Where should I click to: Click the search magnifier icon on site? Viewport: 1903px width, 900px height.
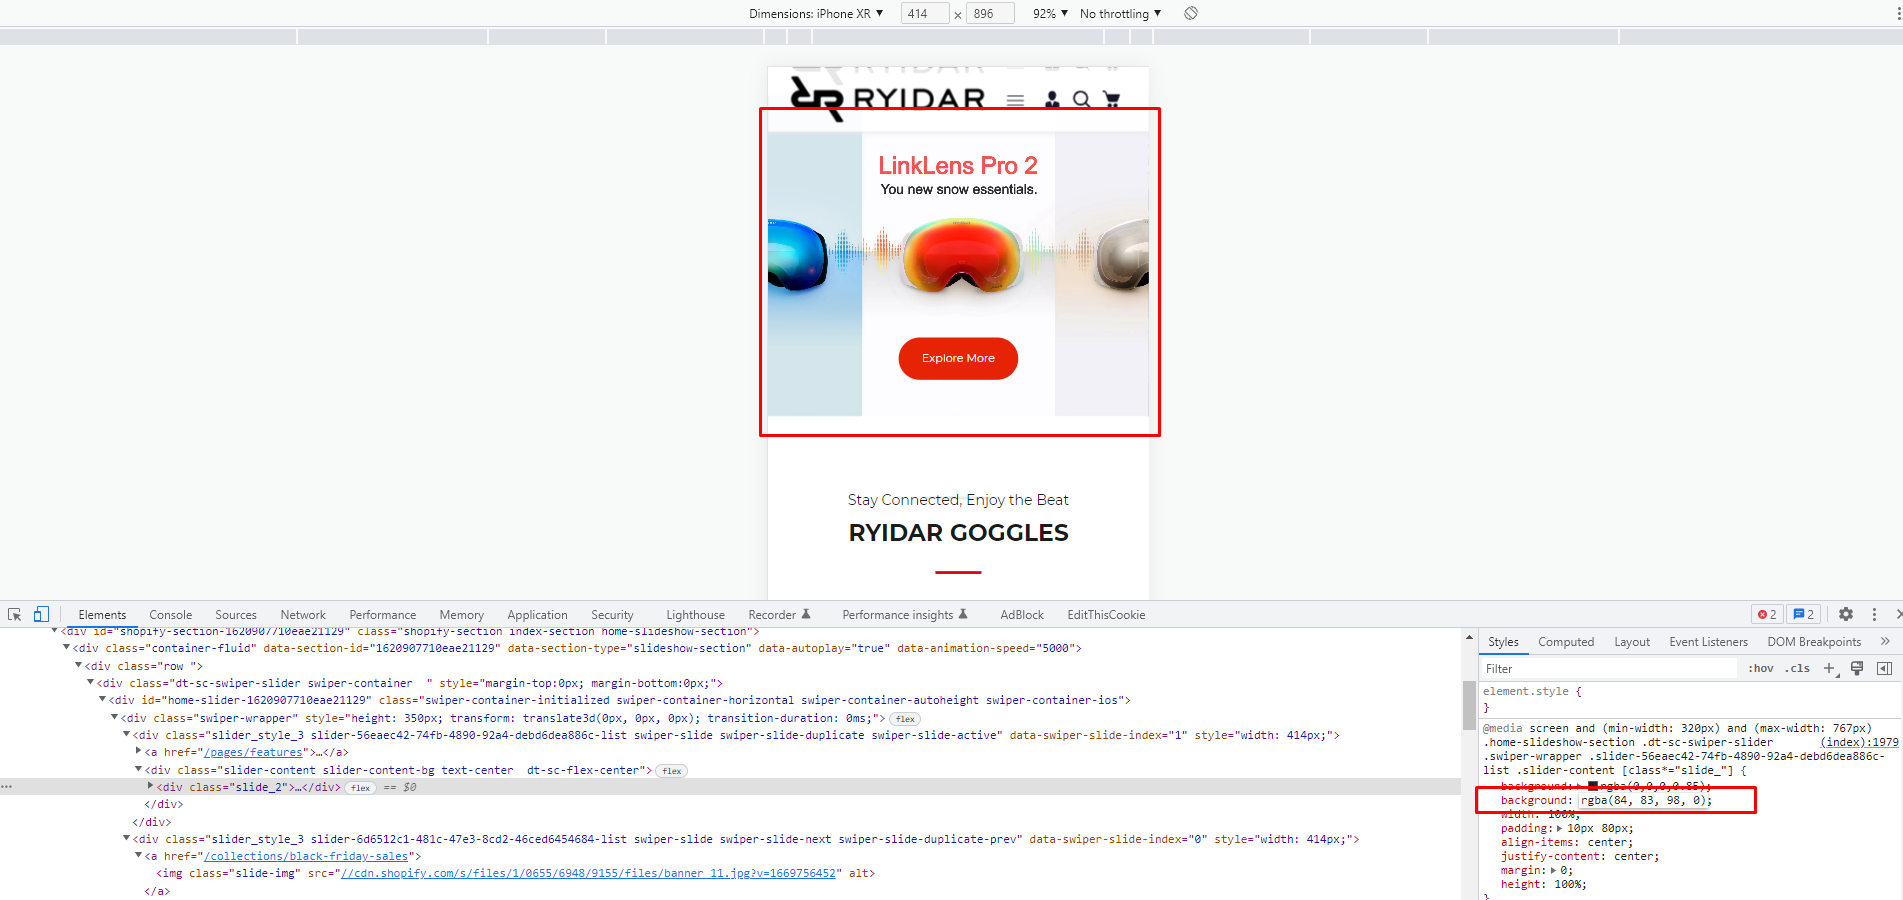click(x=1081, y=100)
